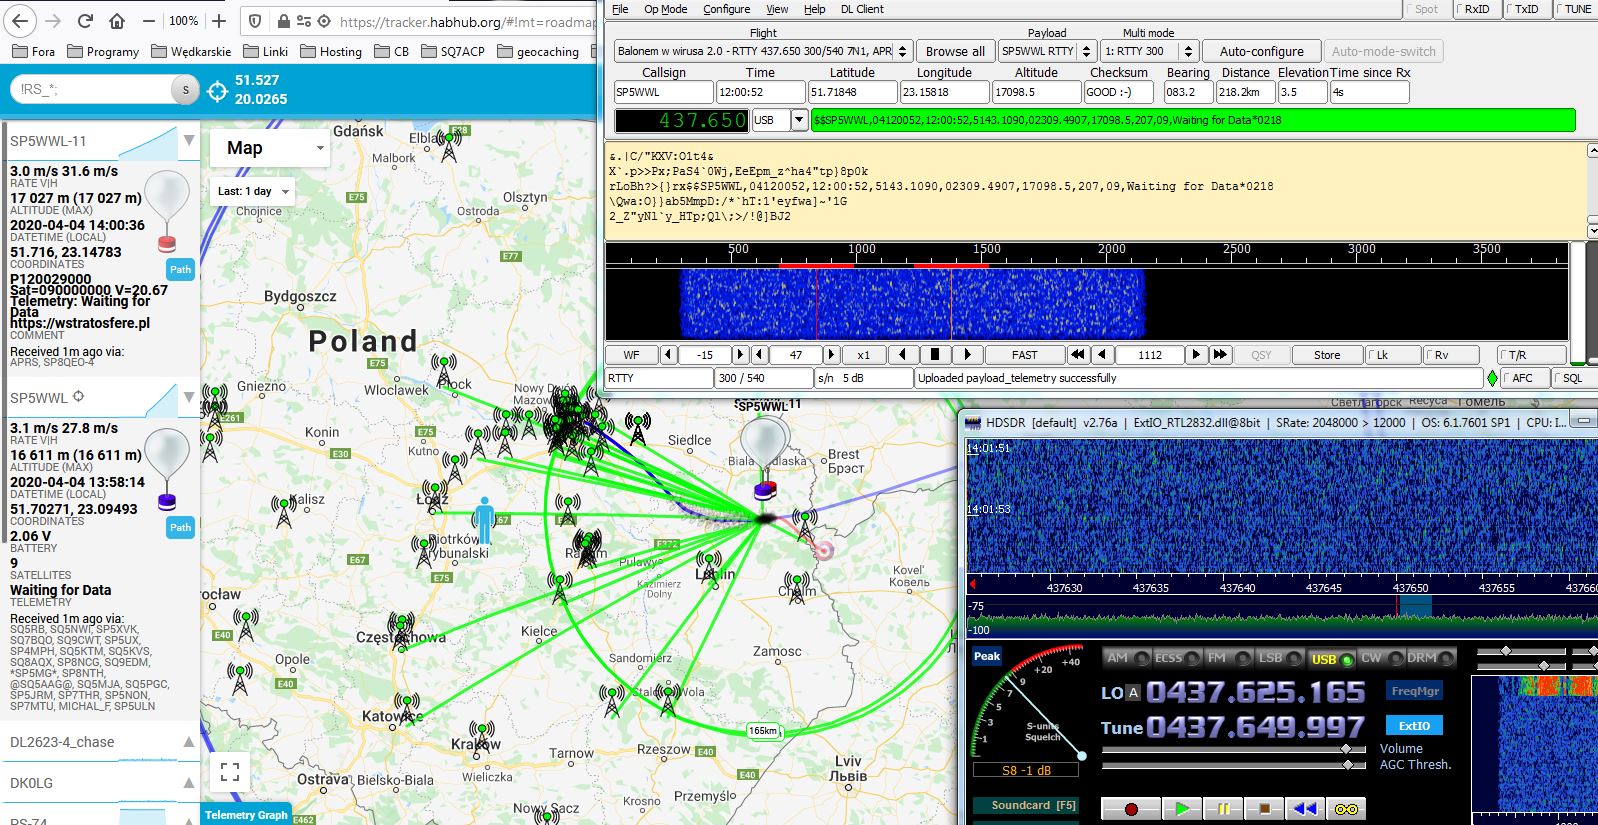The height and width of the screenshot is (825, 1598).
Task: Pause the fldigi waterfall with the stop square
Action: [934, 354]
